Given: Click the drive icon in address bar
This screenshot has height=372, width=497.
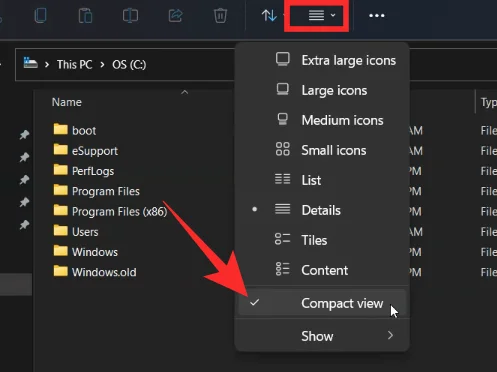Looking at the screenshot, I should point(30,63).
